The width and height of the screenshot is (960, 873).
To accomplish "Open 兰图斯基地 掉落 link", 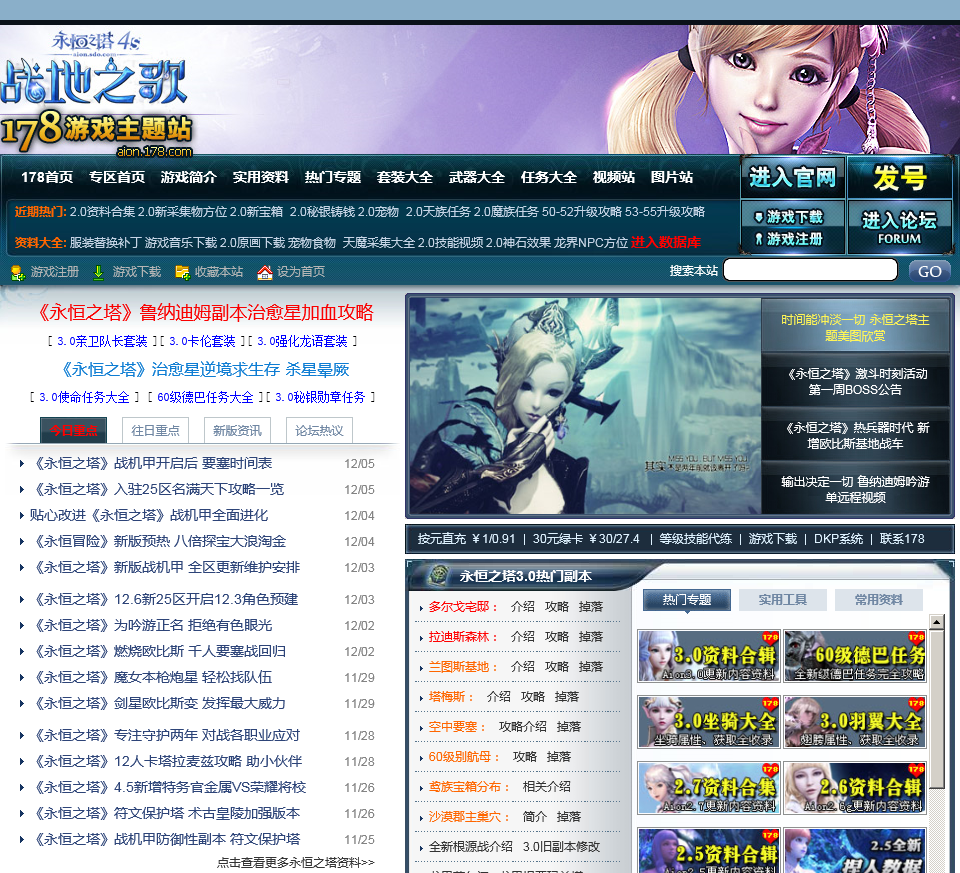I will [x=591, y=667].
